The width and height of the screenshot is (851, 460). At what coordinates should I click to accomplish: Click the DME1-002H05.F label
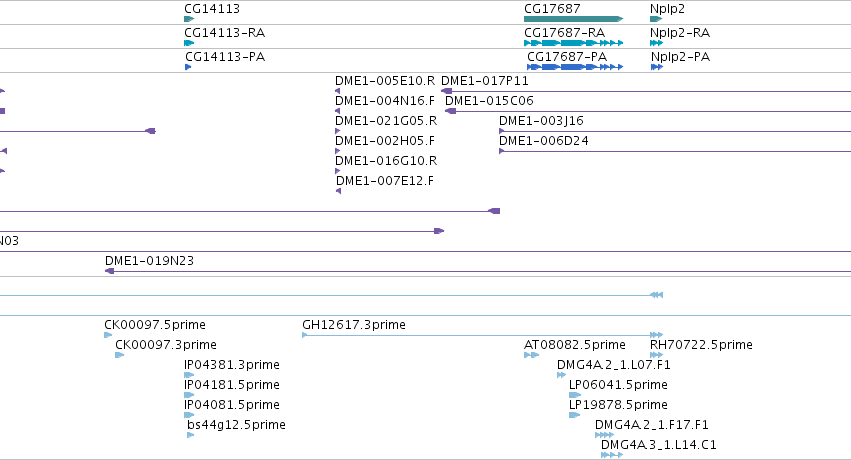coord(385,141)
